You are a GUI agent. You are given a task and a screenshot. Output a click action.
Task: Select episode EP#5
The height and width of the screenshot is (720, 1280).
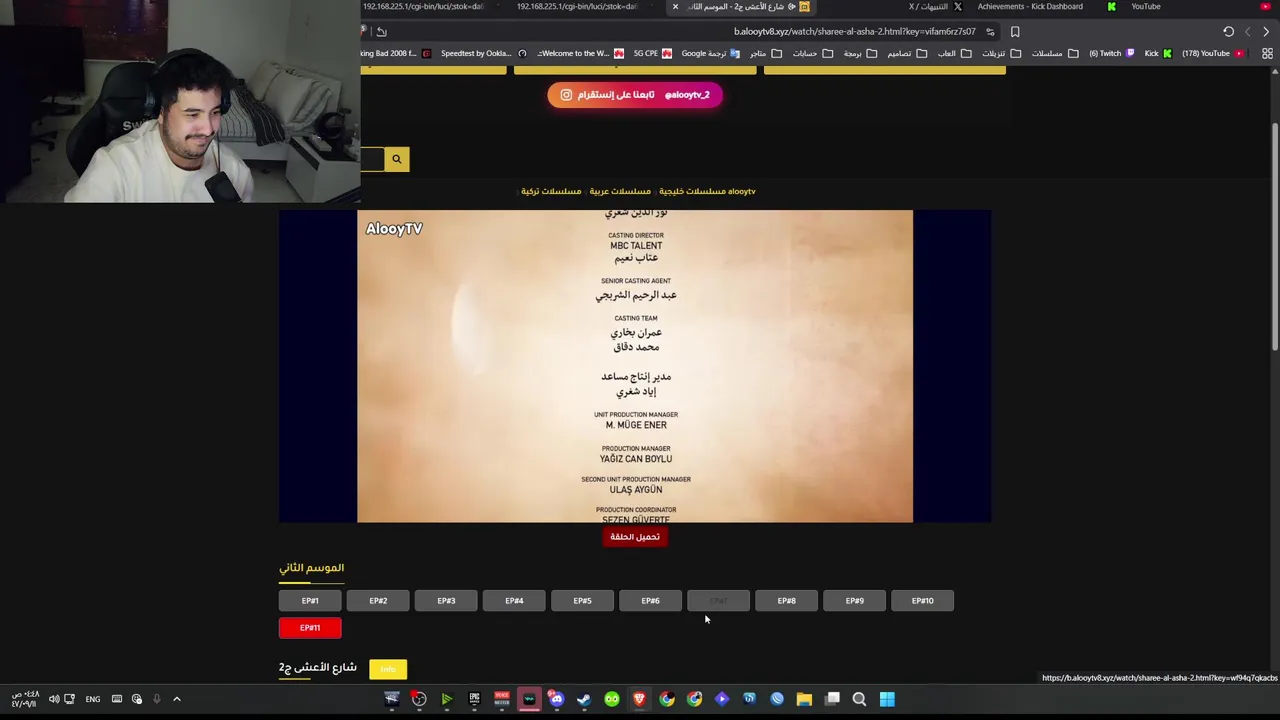(582, 601)
